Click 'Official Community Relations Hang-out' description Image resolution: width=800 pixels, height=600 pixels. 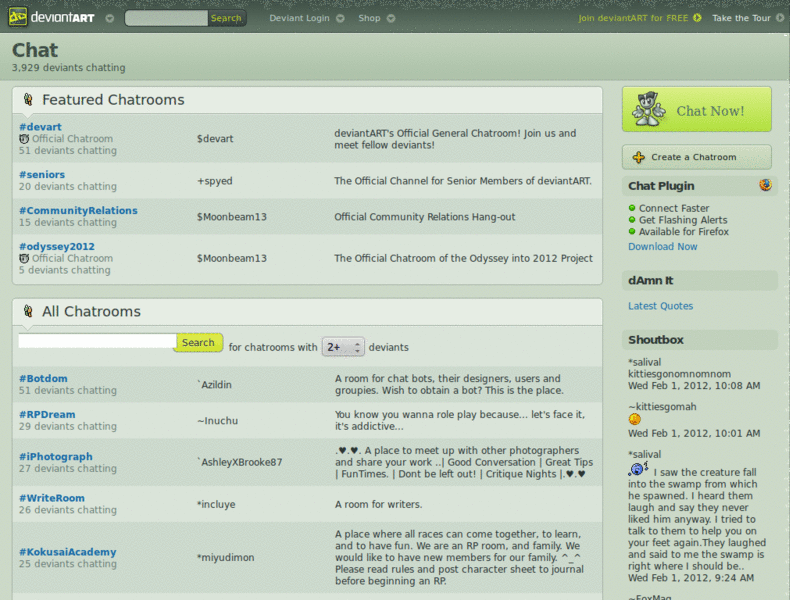point(425,217)
